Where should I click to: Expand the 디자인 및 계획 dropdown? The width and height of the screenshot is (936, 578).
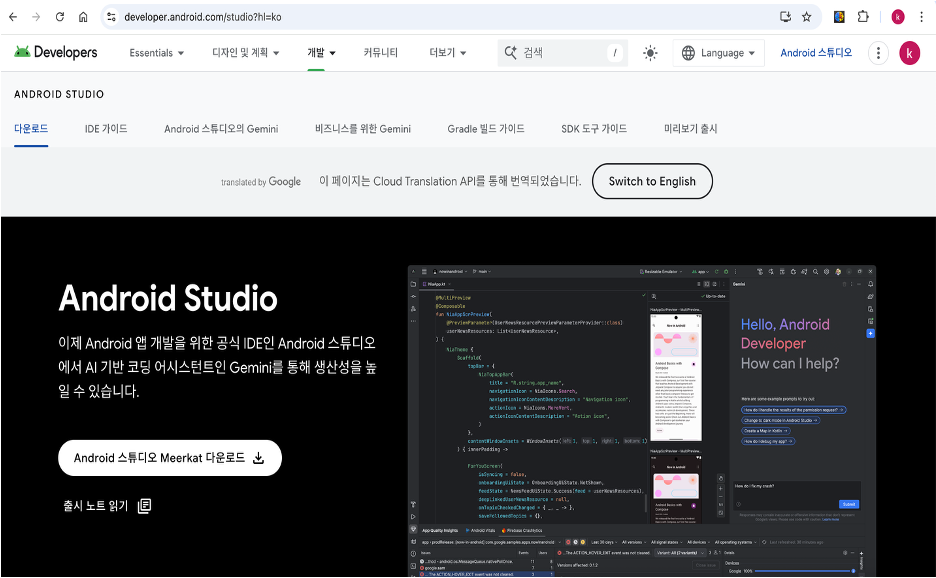coord(246,53)
